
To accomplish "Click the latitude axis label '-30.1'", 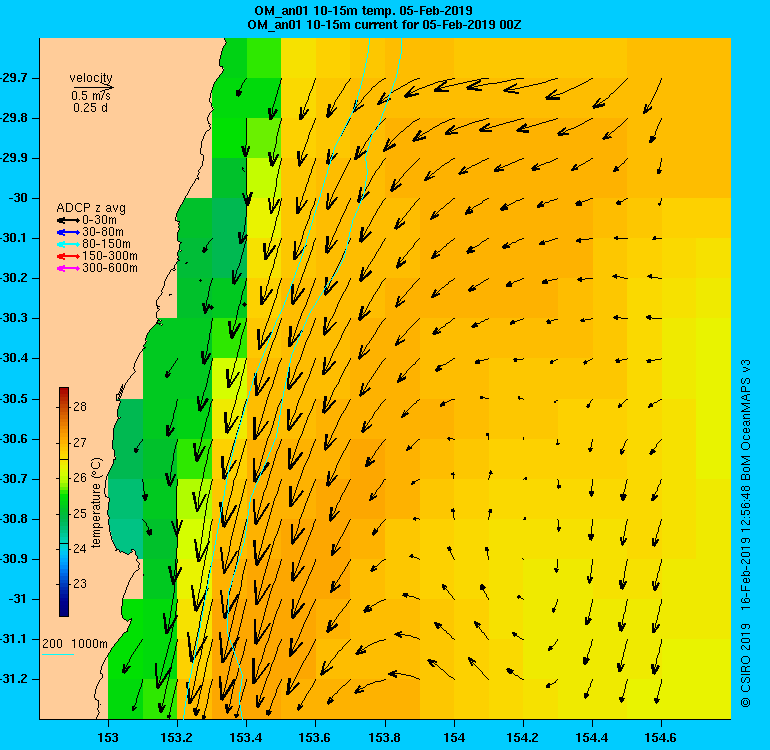I will pyautogui.click(x=13, y=238).
